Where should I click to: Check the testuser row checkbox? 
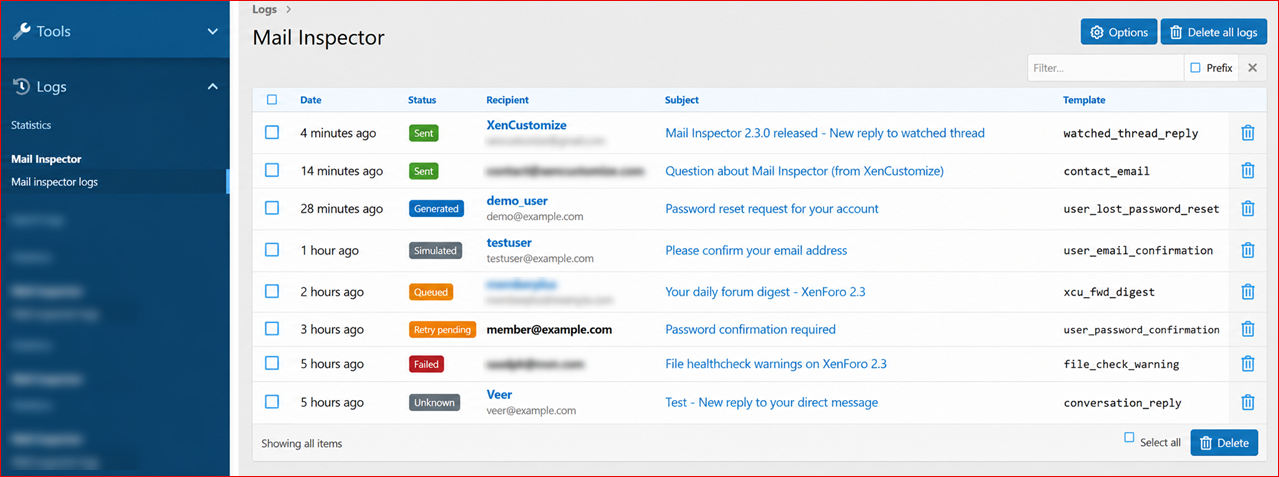pyautogui.click(x=272, y=250)
